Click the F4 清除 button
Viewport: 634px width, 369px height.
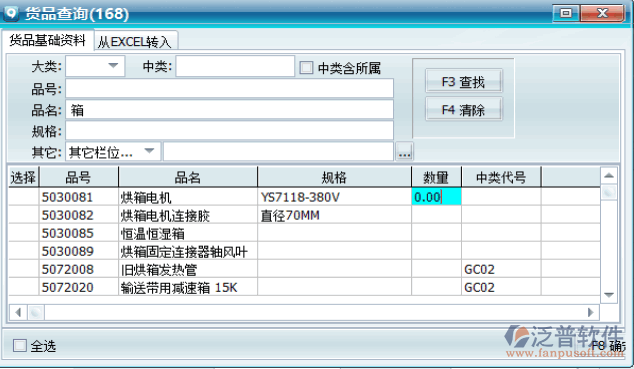point(463,110)
